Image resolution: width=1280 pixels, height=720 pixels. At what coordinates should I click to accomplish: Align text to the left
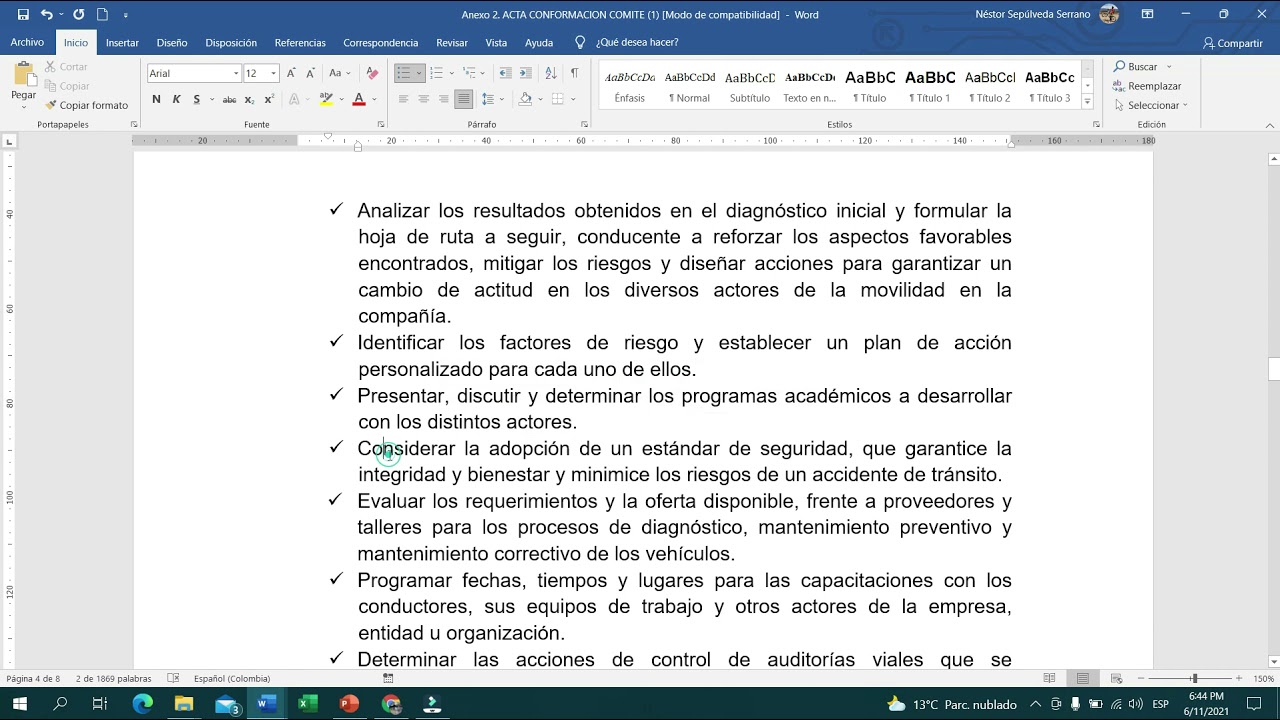[403, 99]
